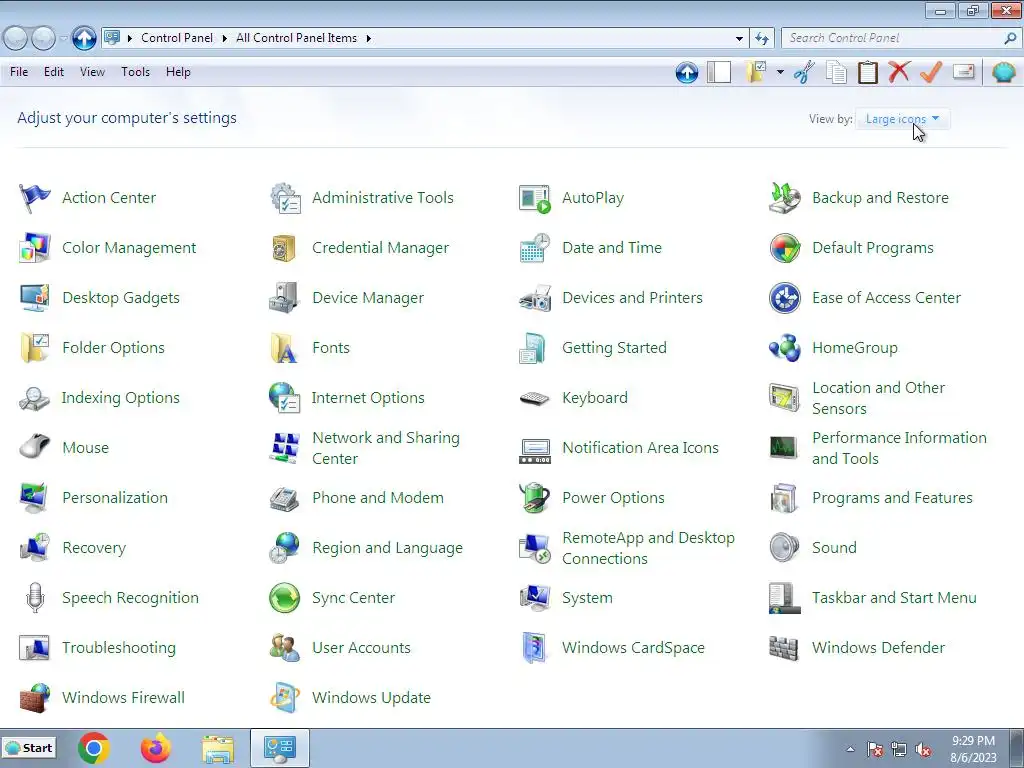1024x768 pixels.
Task: Open the Action Center flag icon
Action: tap(35, 198)
